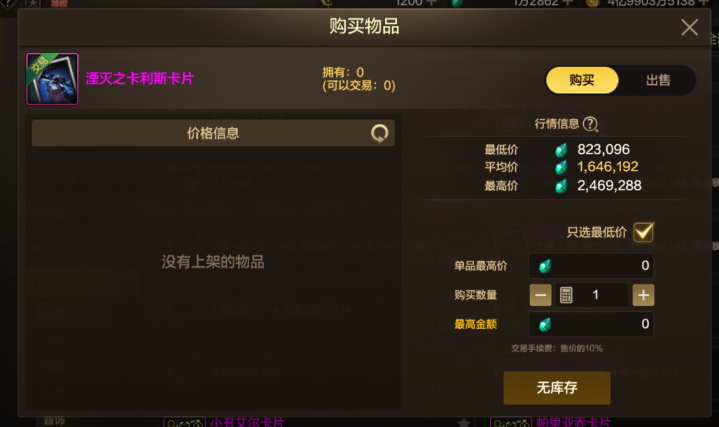Screen dimensions: 719x427
Task: Click the gem icon beside 最高价
Action: 561,186
